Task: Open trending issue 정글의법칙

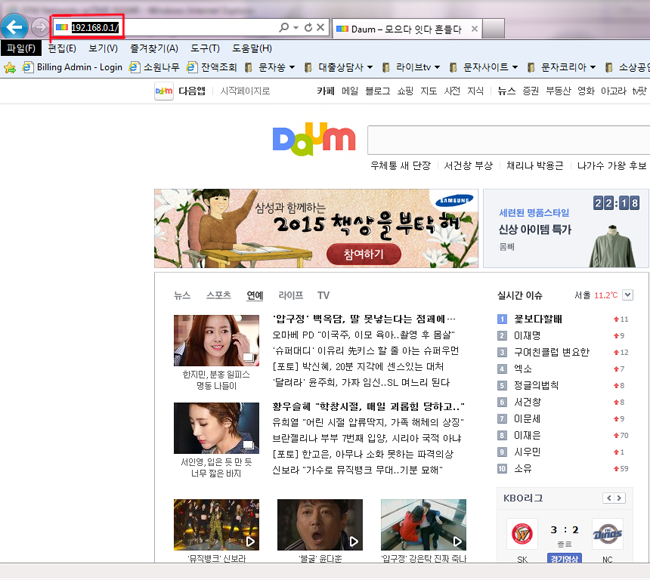Action: (536, 385)
